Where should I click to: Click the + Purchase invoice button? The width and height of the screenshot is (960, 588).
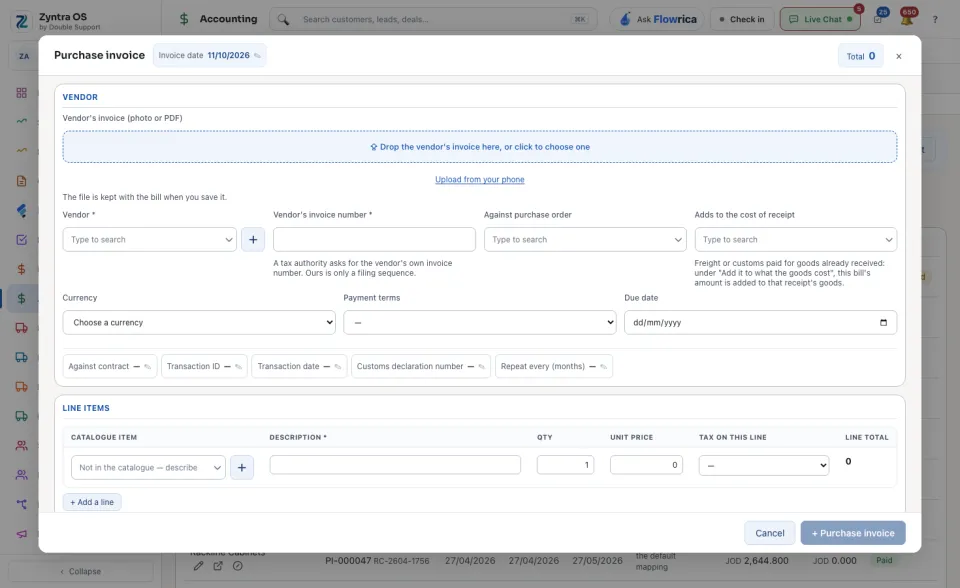pos(853,533)
